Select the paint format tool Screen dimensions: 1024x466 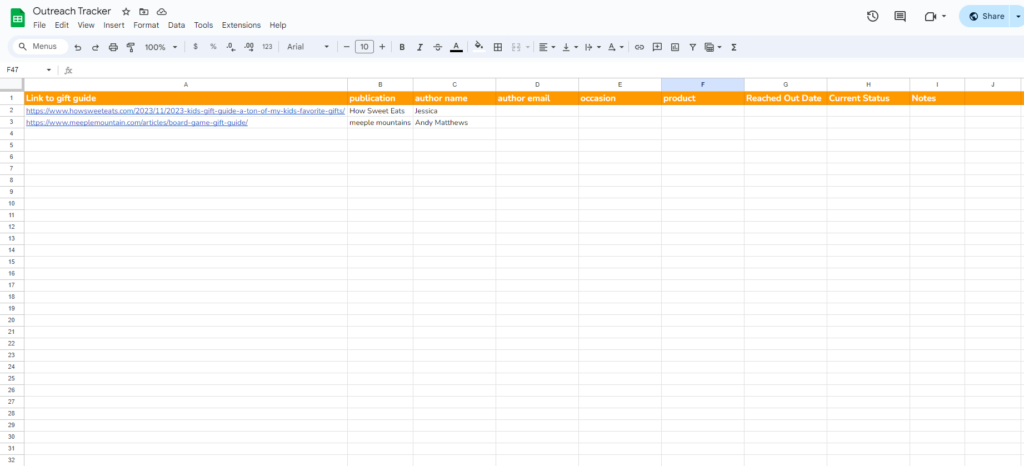click(x=130, y=47)
